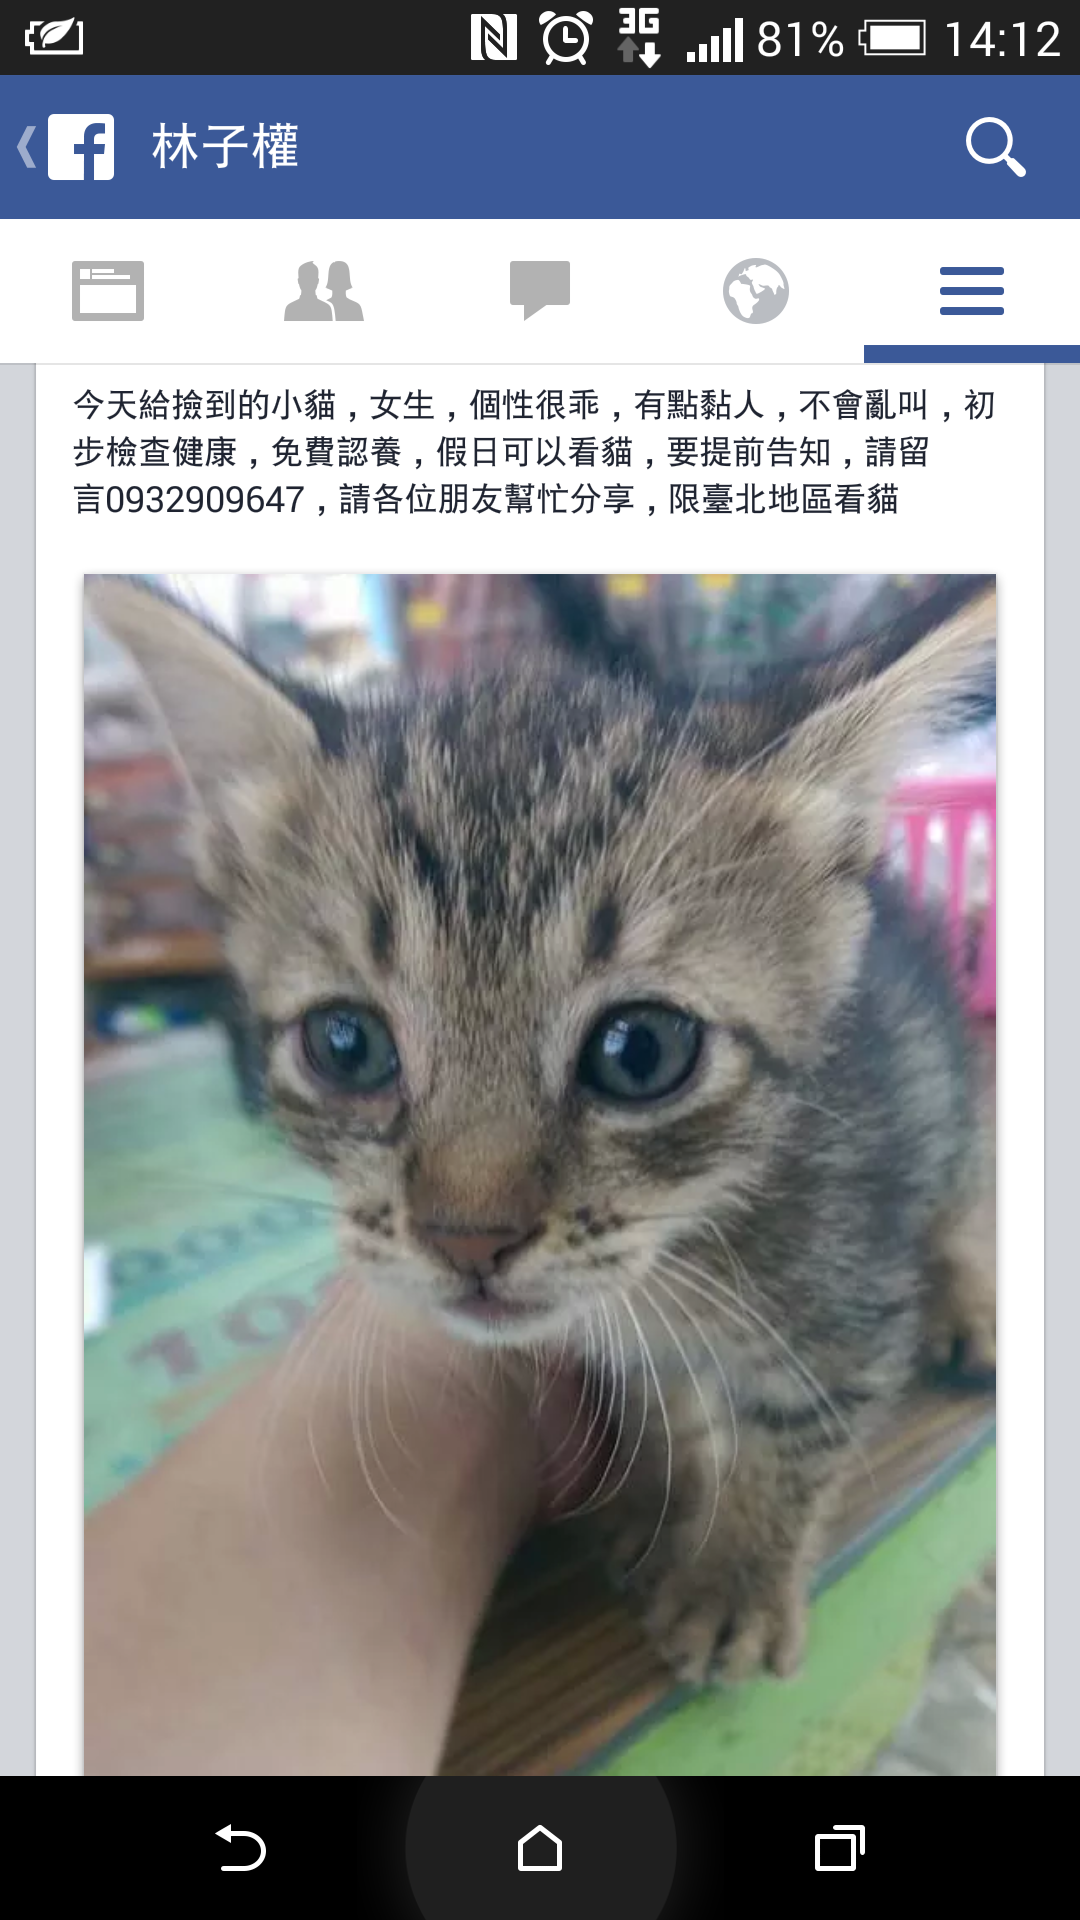The image size is (1080, 1920).
Task: Go back using the left chevron arrow
Action: pos(27,147)
